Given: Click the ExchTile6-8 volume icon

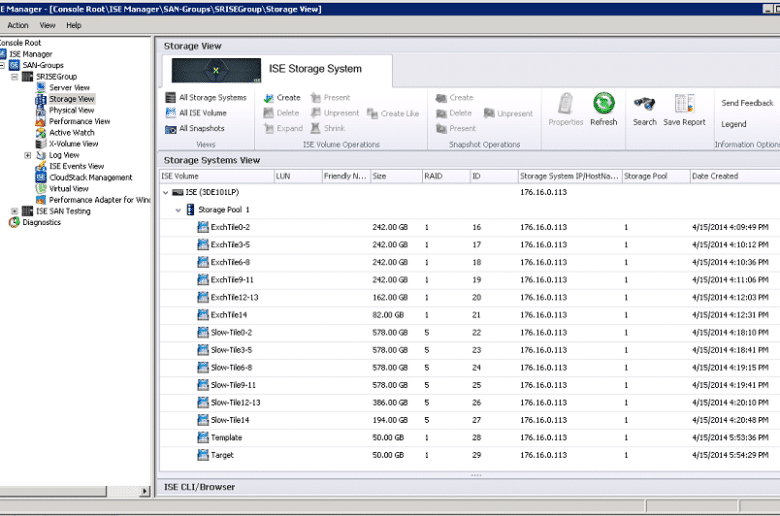Looking at the screenshot, I should [x=203, y=262].
